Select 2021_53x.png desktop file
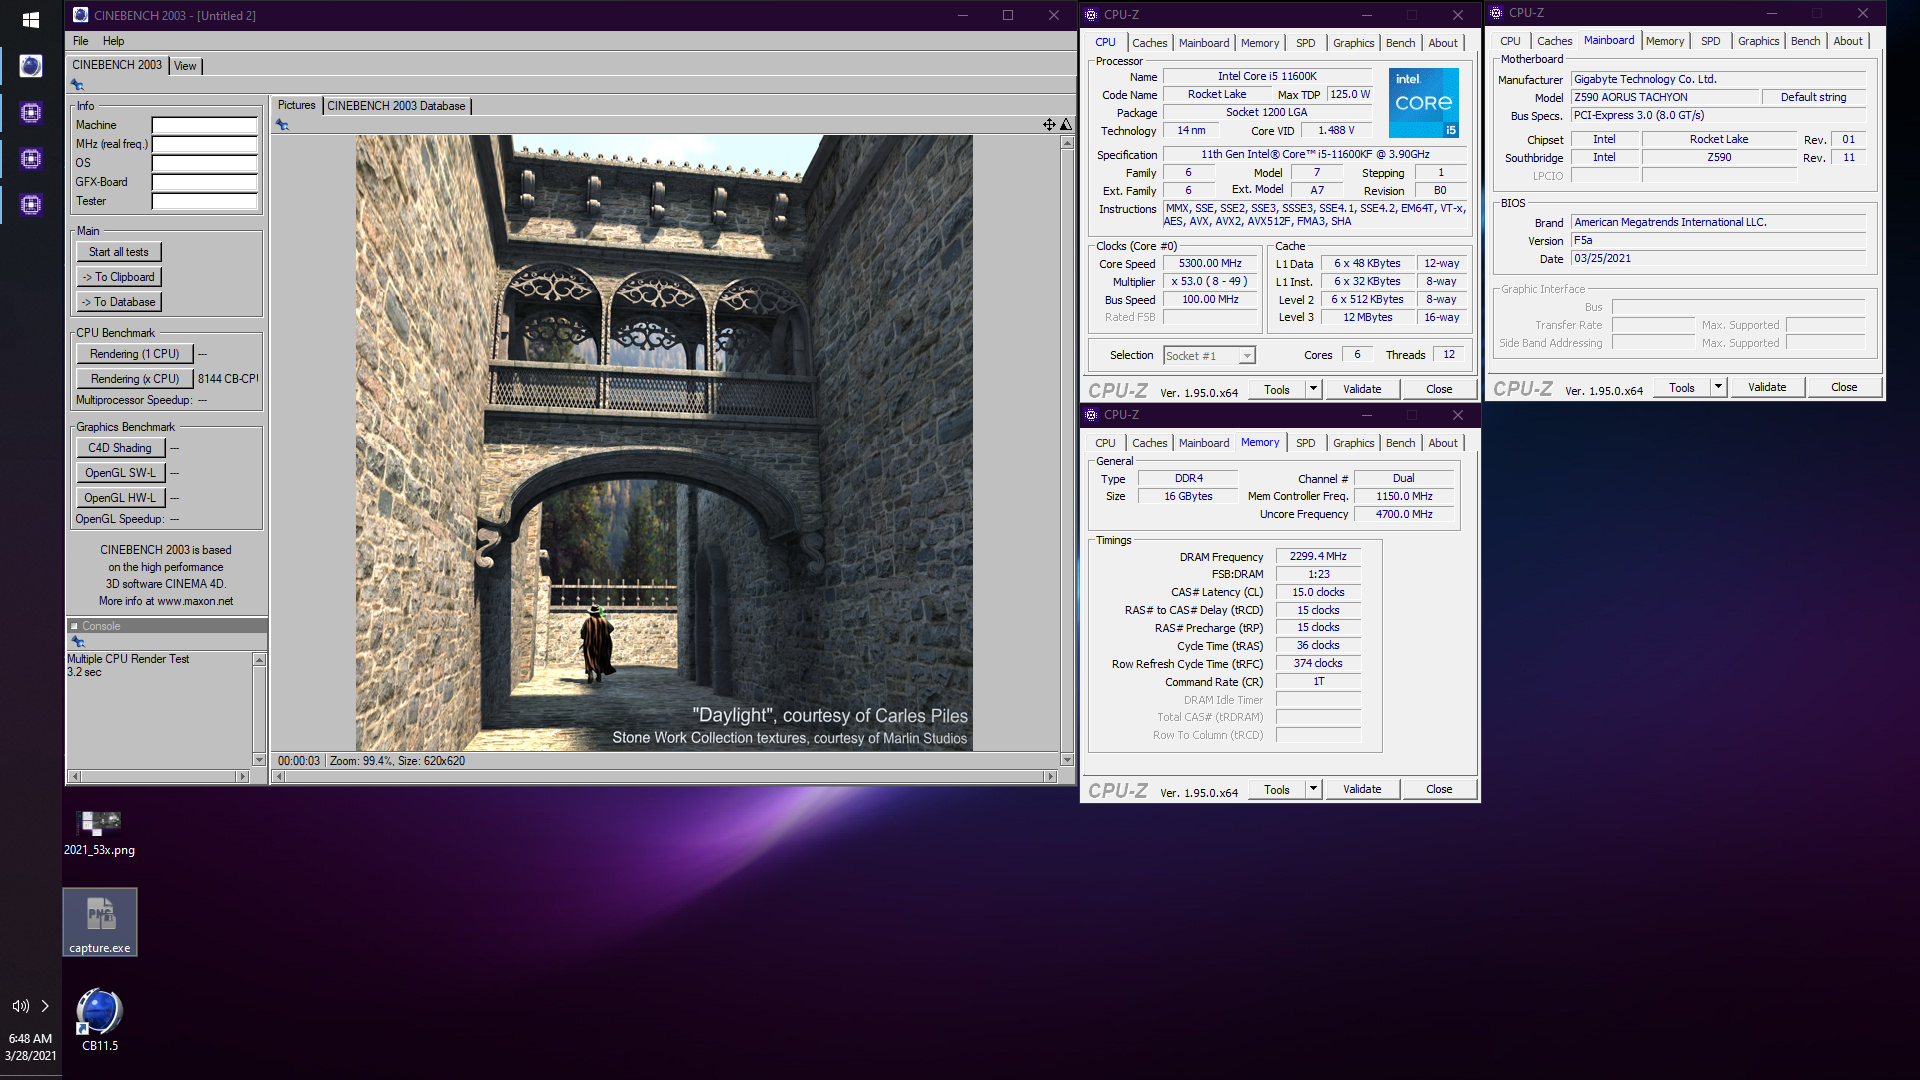 100,833
